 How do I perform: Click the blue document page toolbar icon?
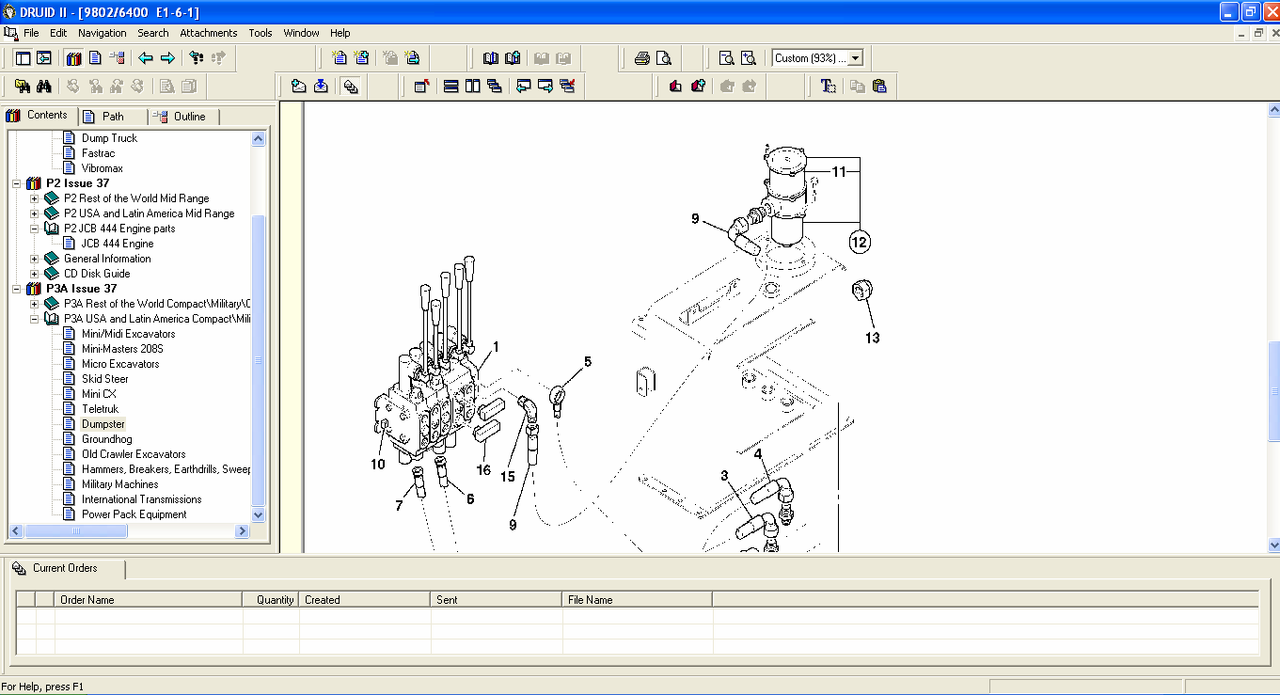point(96,58)
